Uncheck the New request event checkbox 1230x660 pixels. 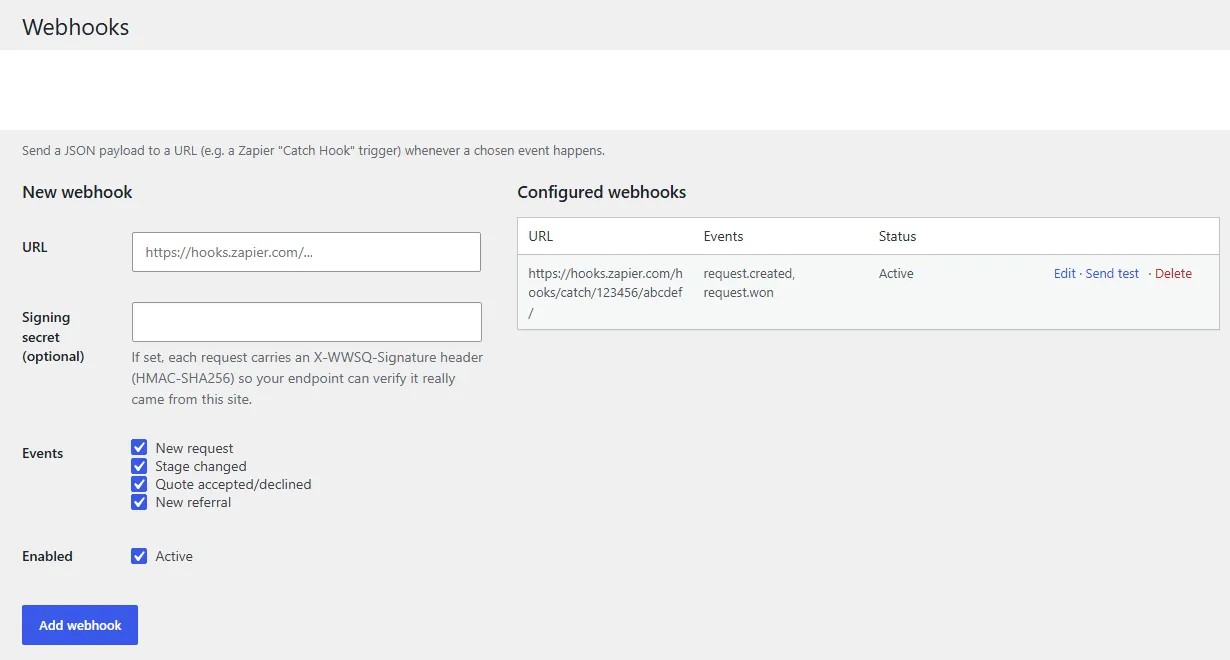point(139,448)
